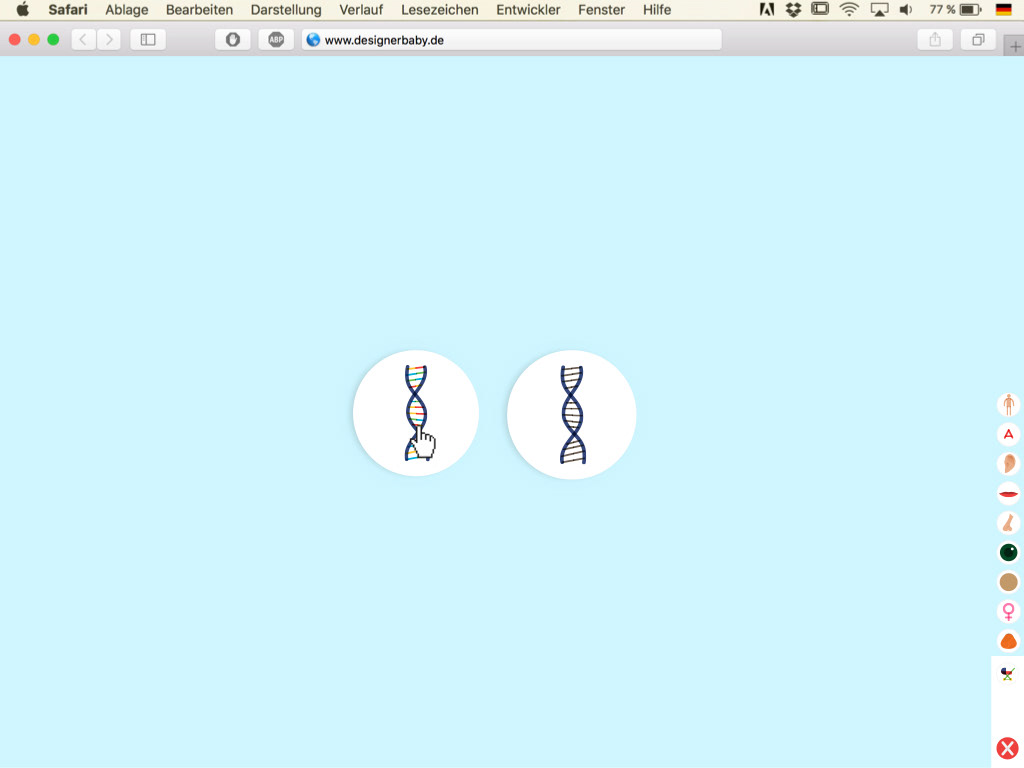Click the yellow minimize window button

34,40
